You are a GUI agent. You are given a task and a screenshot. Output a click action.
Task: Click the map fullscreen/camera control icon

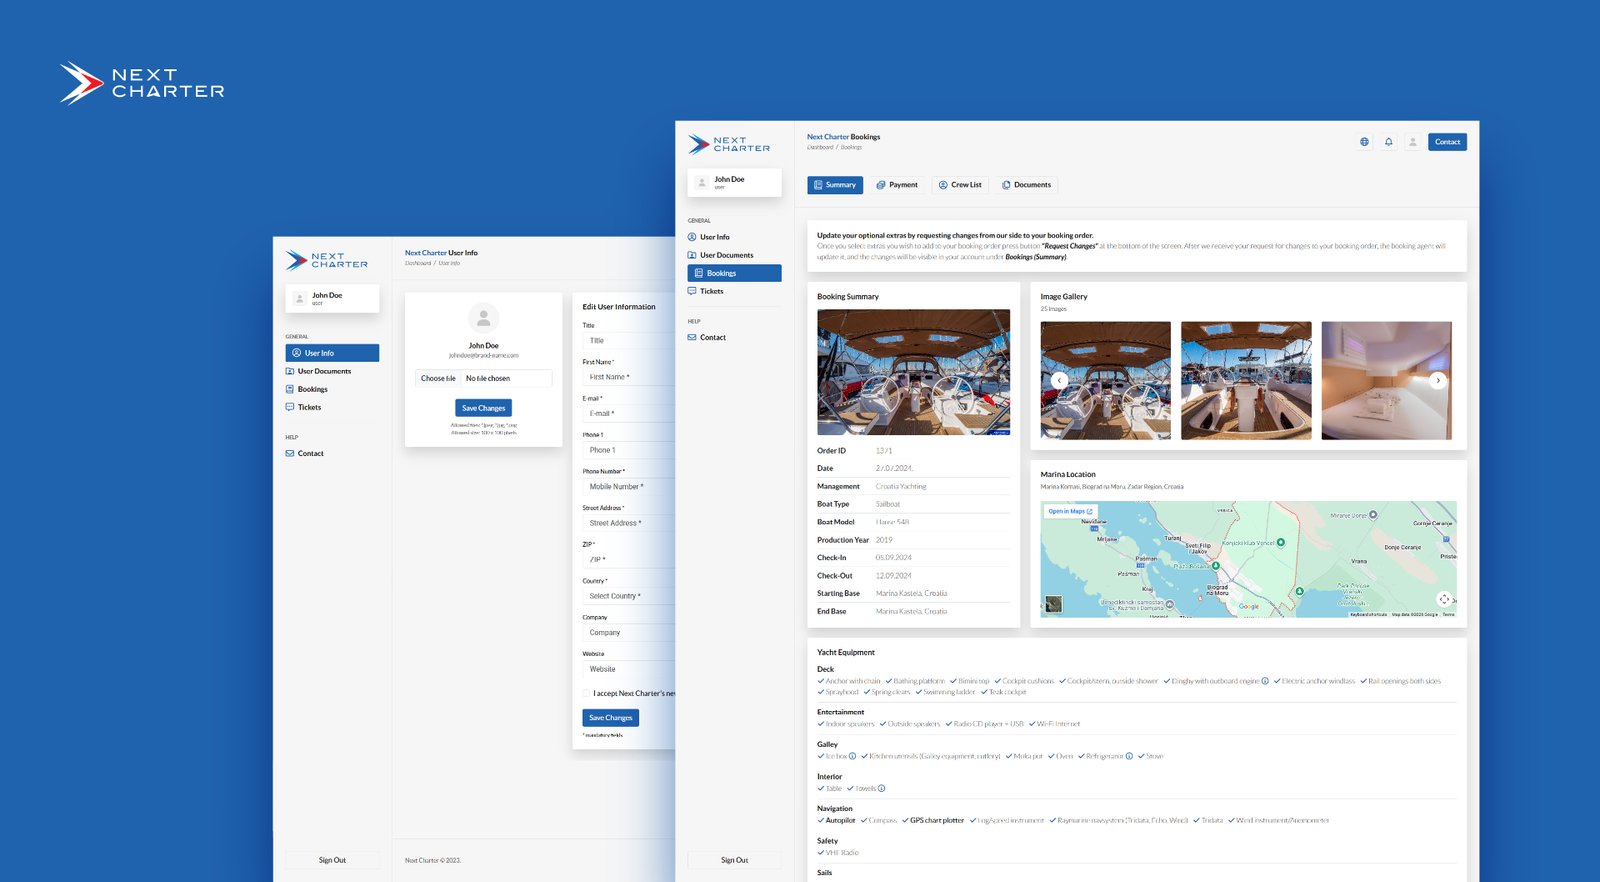(1444, 599)
